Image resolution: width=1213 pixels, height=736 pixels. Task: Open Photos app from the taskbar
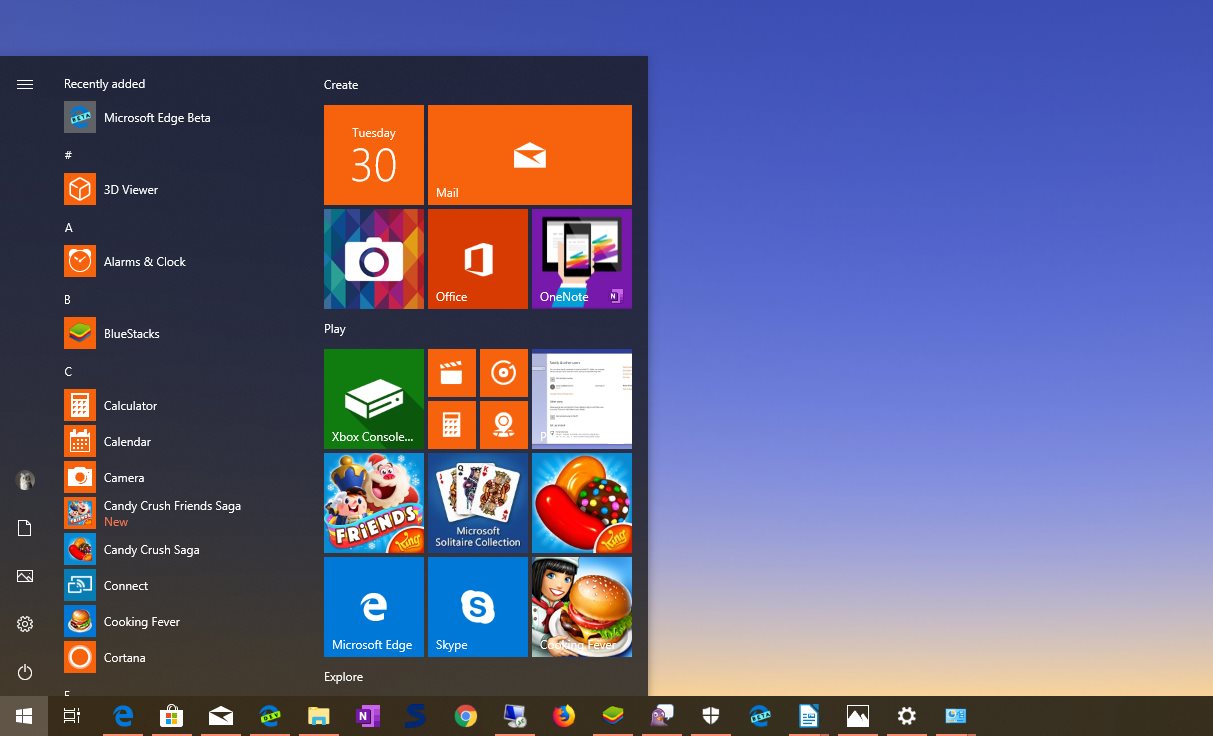pyautogui.click(x=858, y=716)
